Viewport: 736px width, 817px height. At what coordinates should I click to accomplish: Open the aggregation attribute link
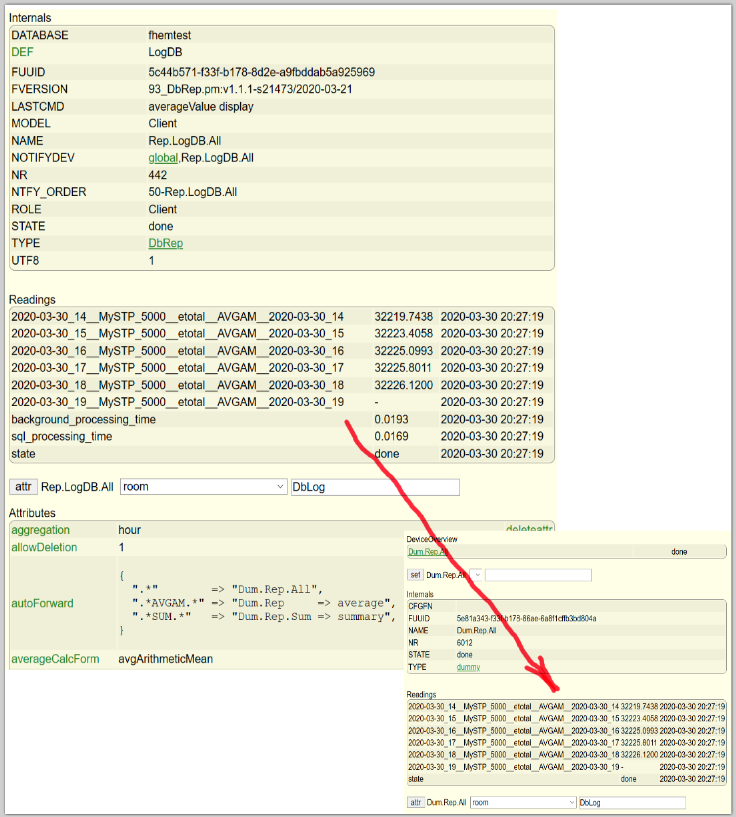coord(41,530)
